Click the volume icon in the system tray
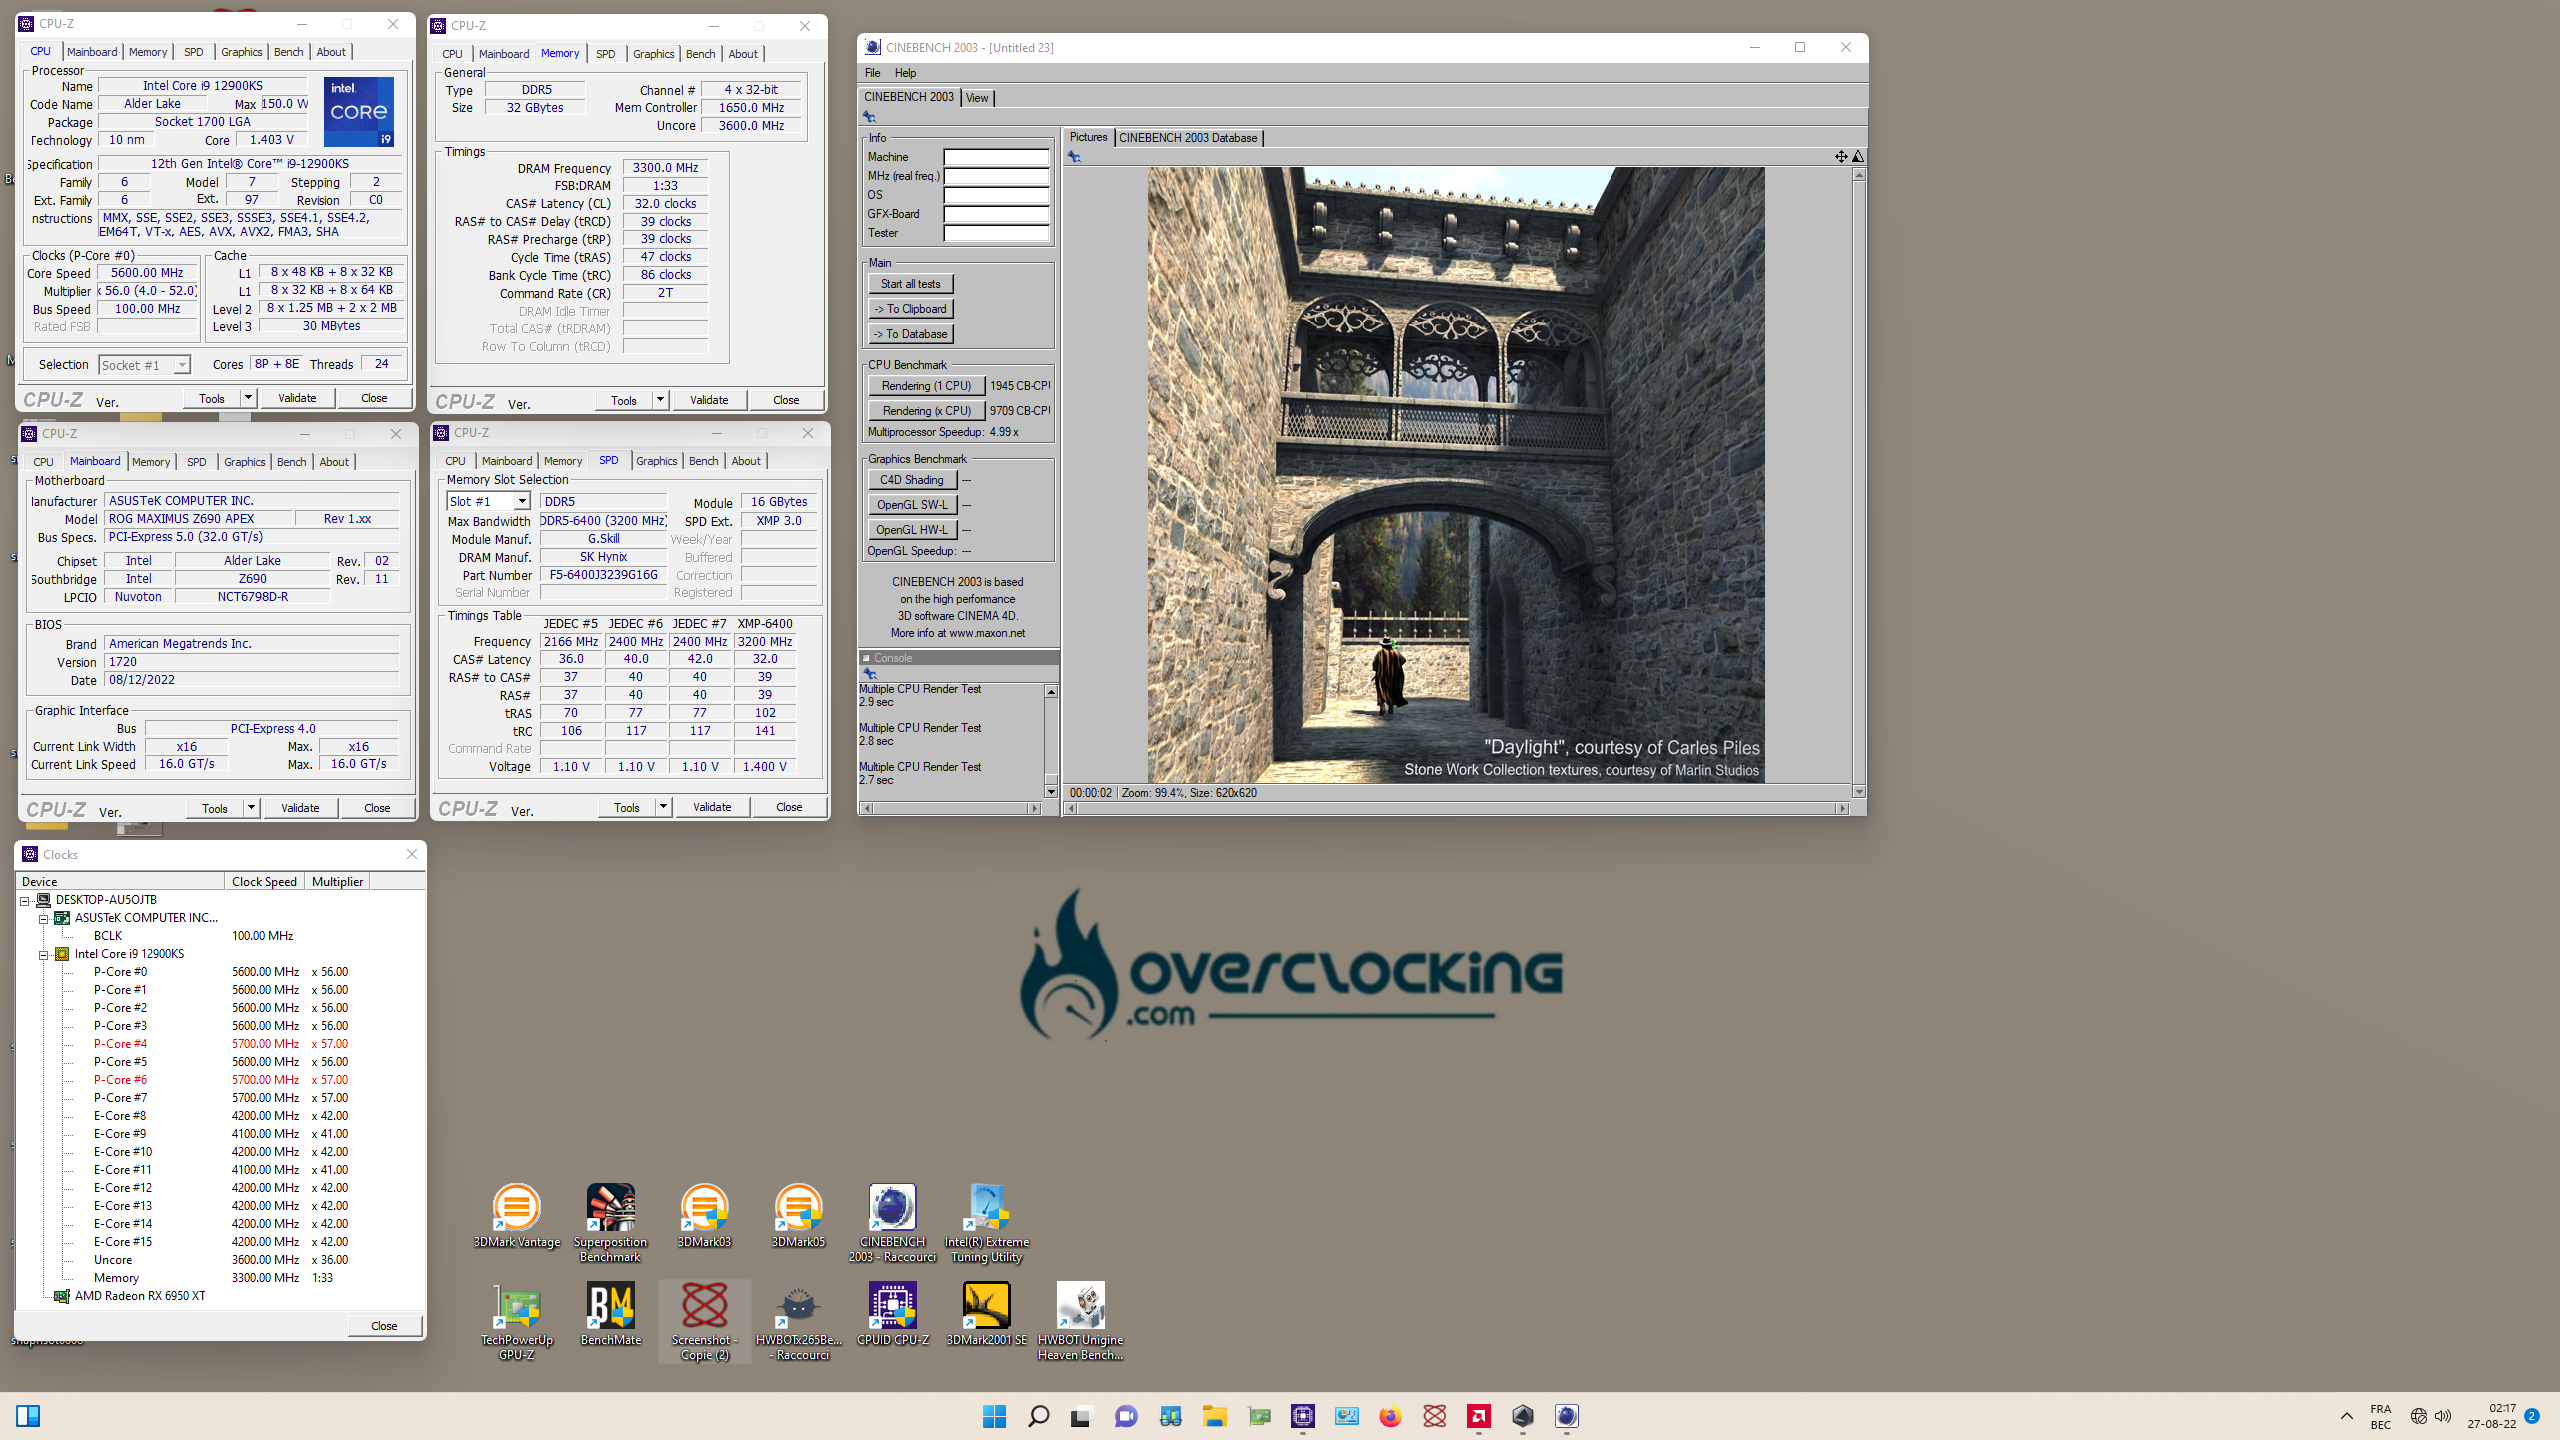 [x=2443, y=1416]
